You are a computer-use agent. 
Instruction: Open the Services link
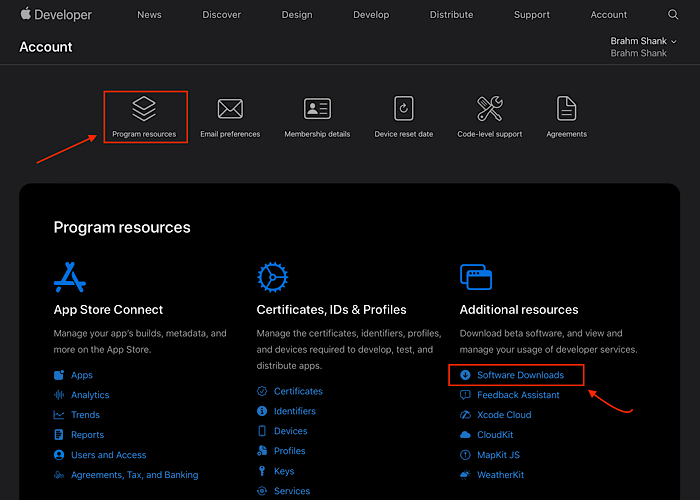(292, 491)
